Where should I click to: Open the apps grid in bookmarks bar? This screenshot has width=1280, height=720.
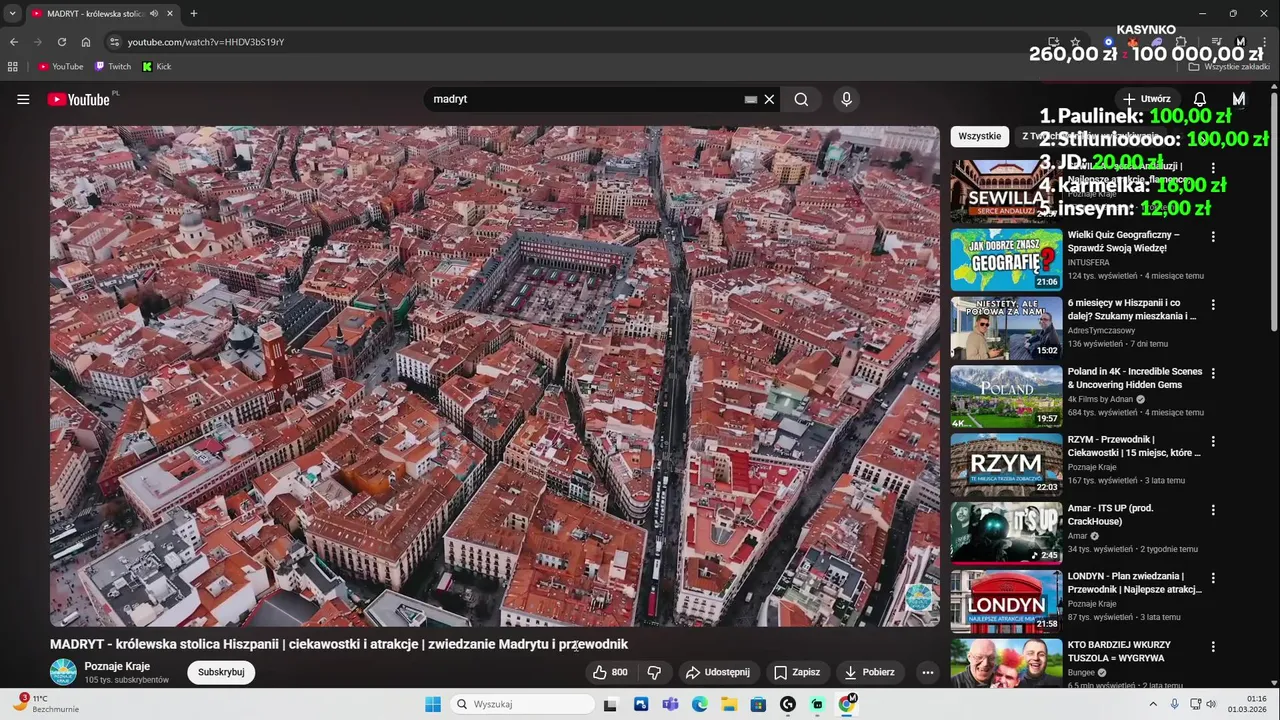12,66
